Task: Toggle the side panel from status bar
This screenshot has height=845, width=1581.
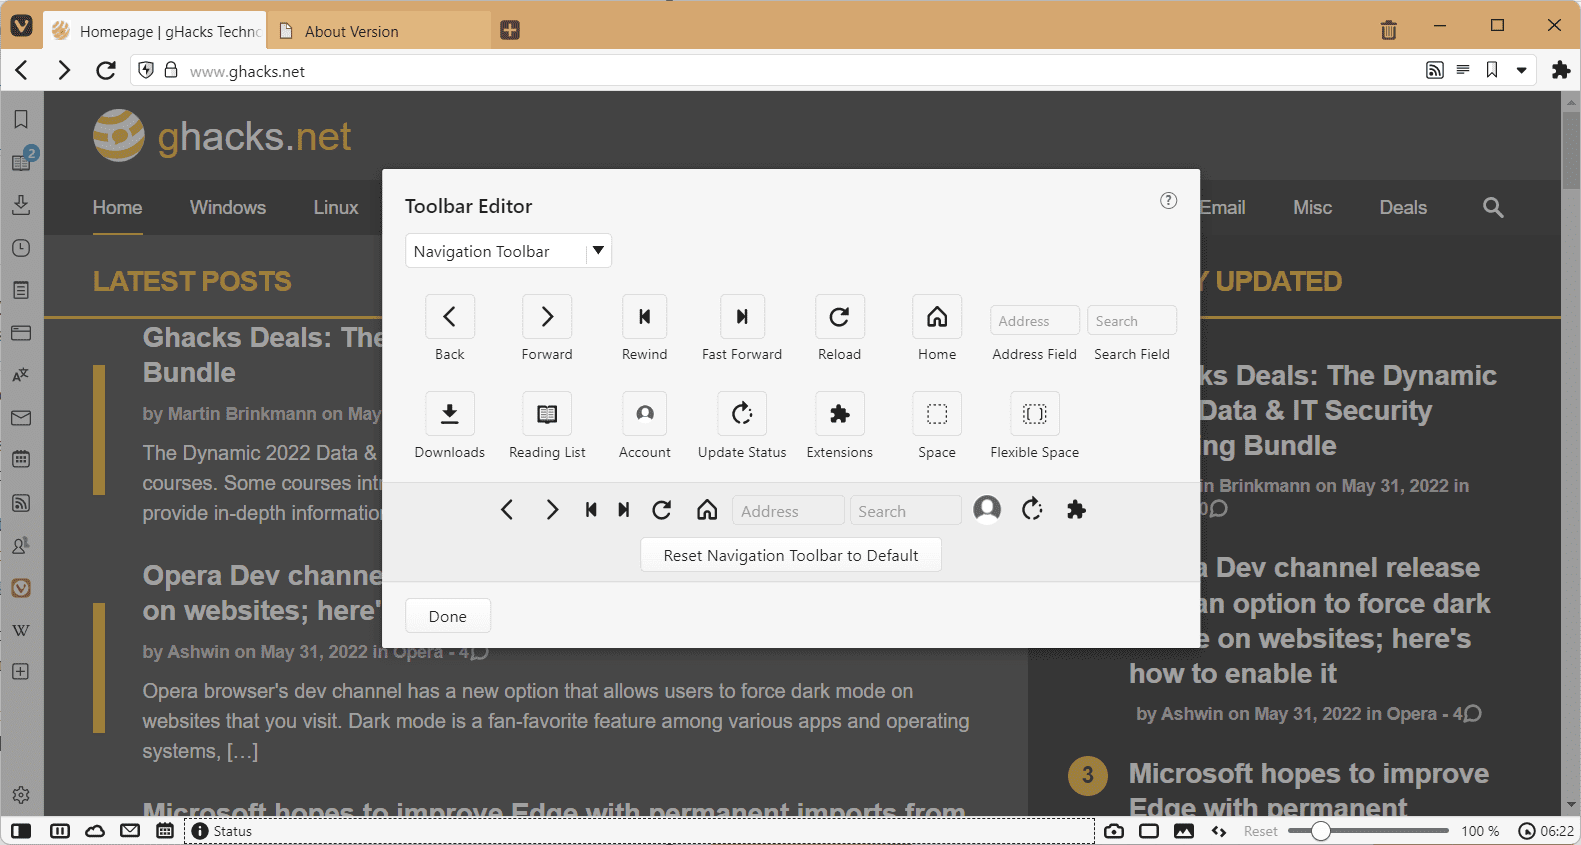Action: coord(21,831)
